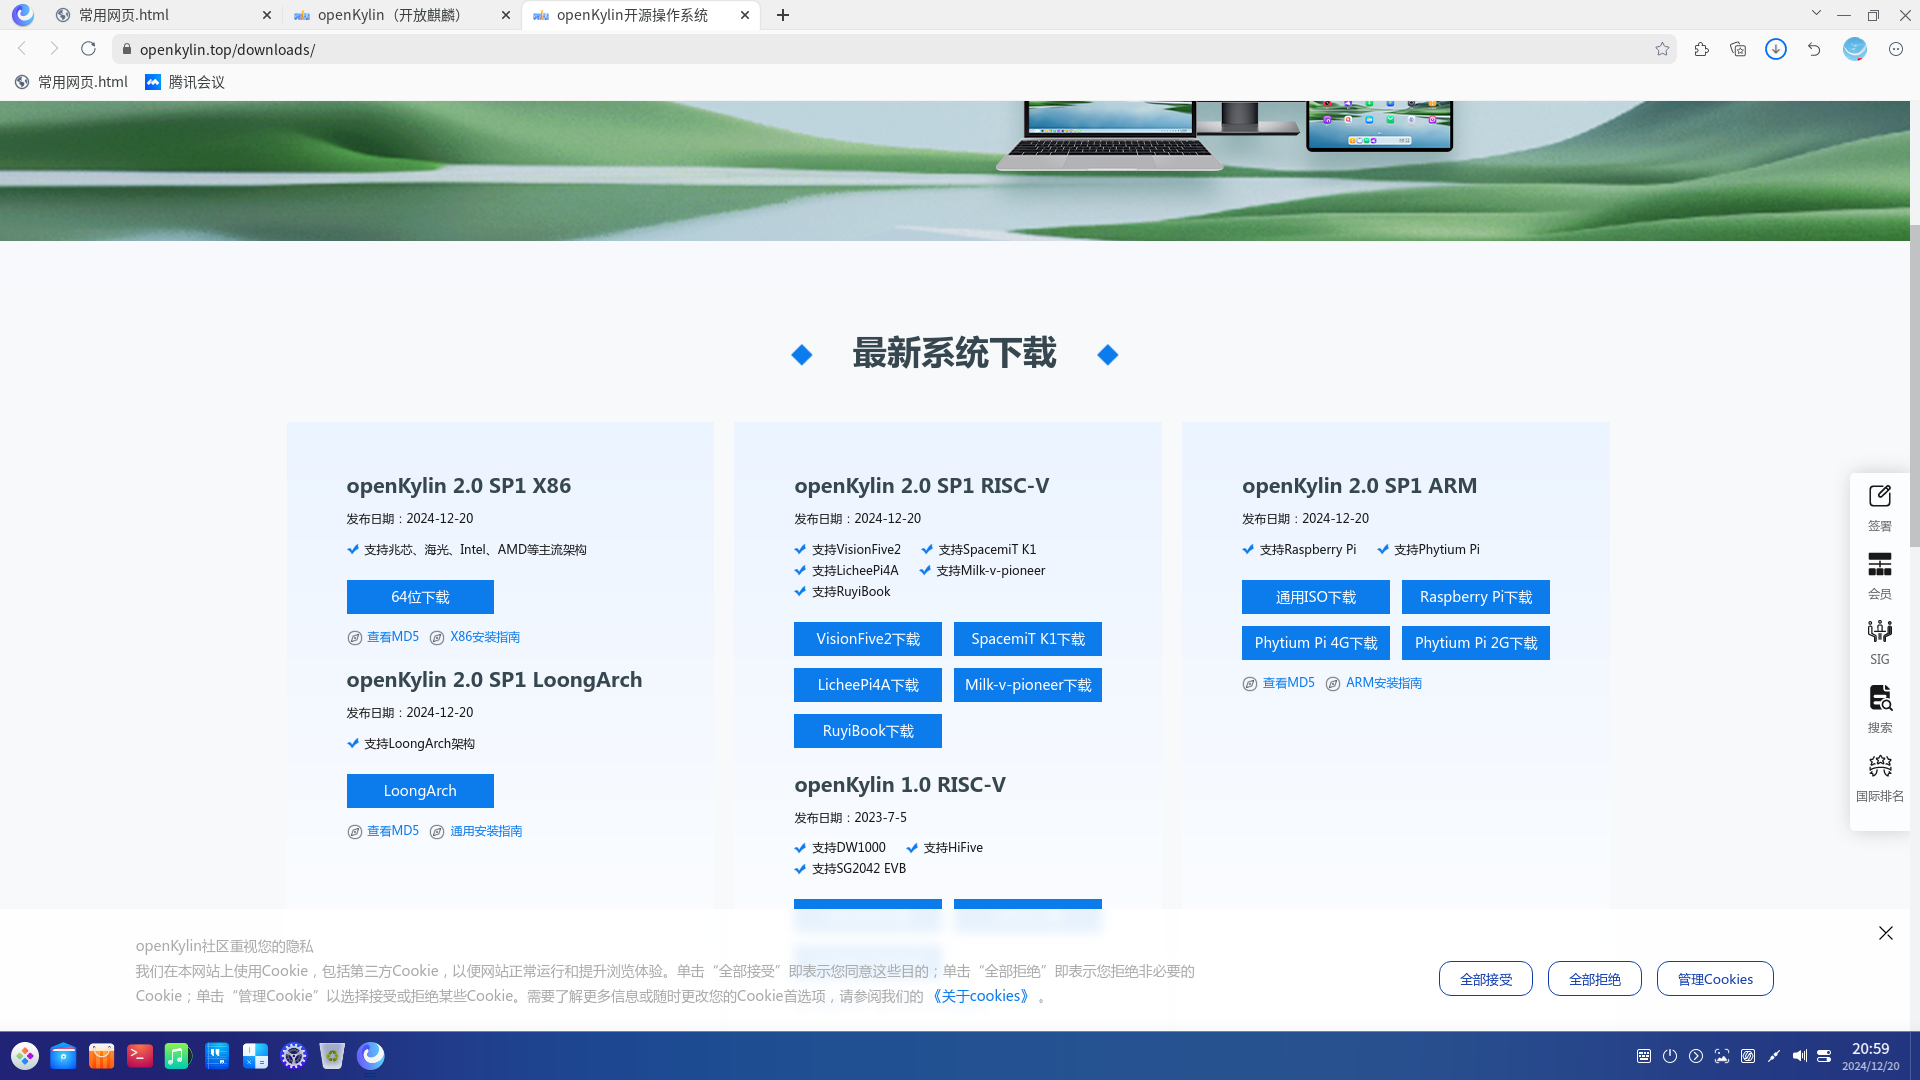Open the browser extensions icon
Viewport: 1920px width, 1080px height.
pos(1701,49)
